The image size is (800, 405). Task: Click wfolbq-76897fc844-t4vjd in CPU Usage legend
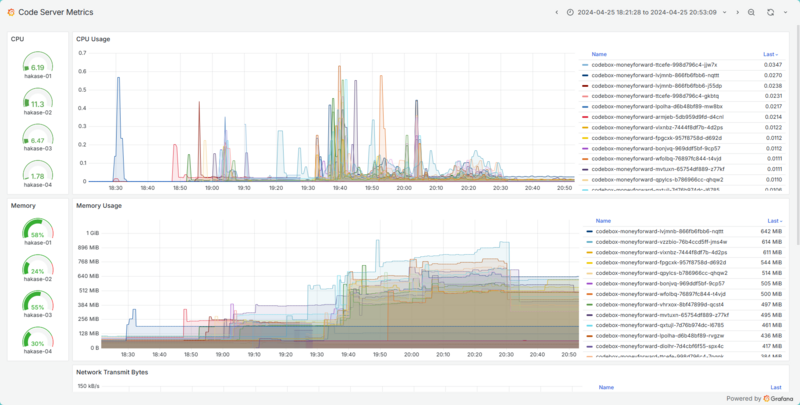(656, 159)
